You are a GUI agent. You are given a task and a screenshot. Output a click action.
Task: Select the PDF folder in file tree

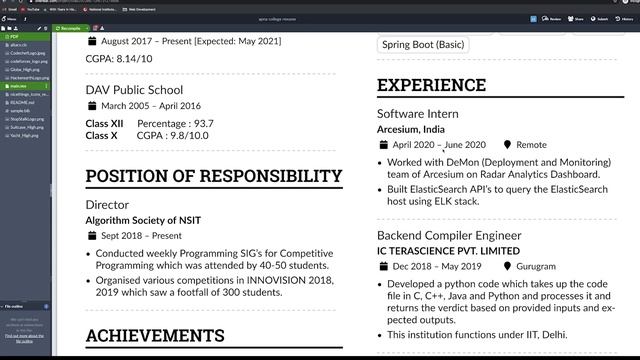click(25, 37)
